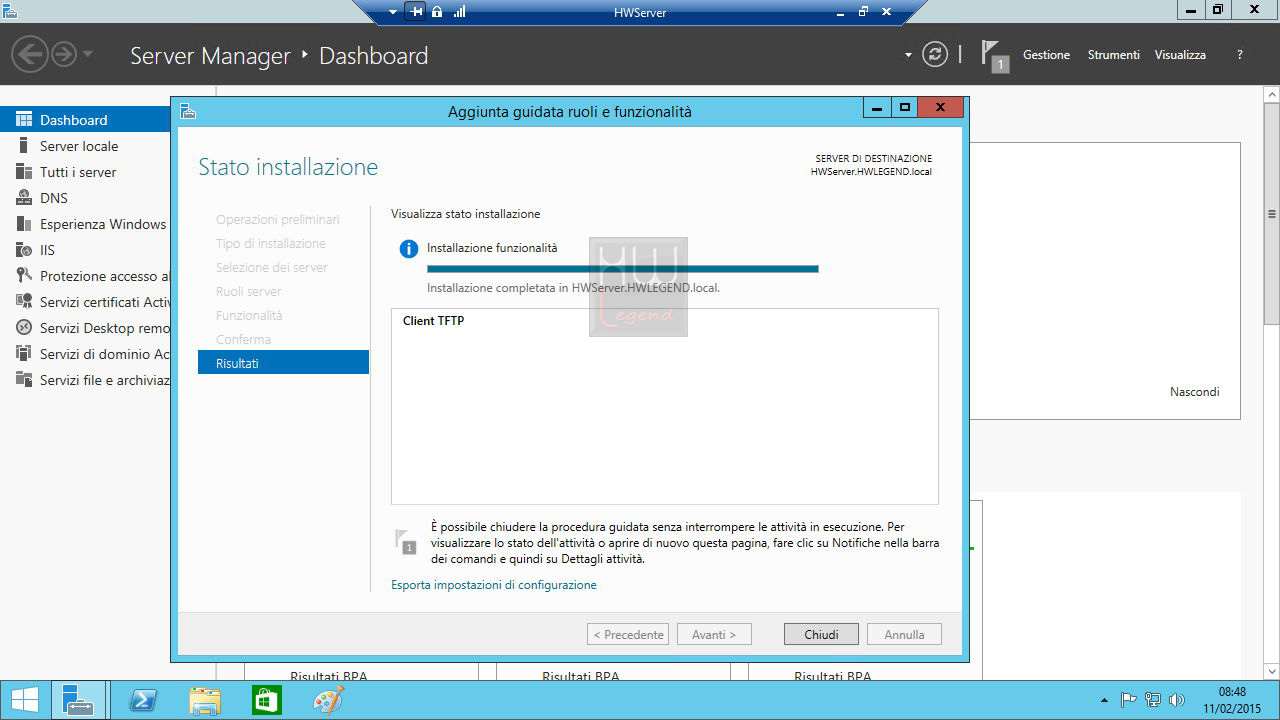
Task: Click the Client TFTP entry in results
Action: 433,321
